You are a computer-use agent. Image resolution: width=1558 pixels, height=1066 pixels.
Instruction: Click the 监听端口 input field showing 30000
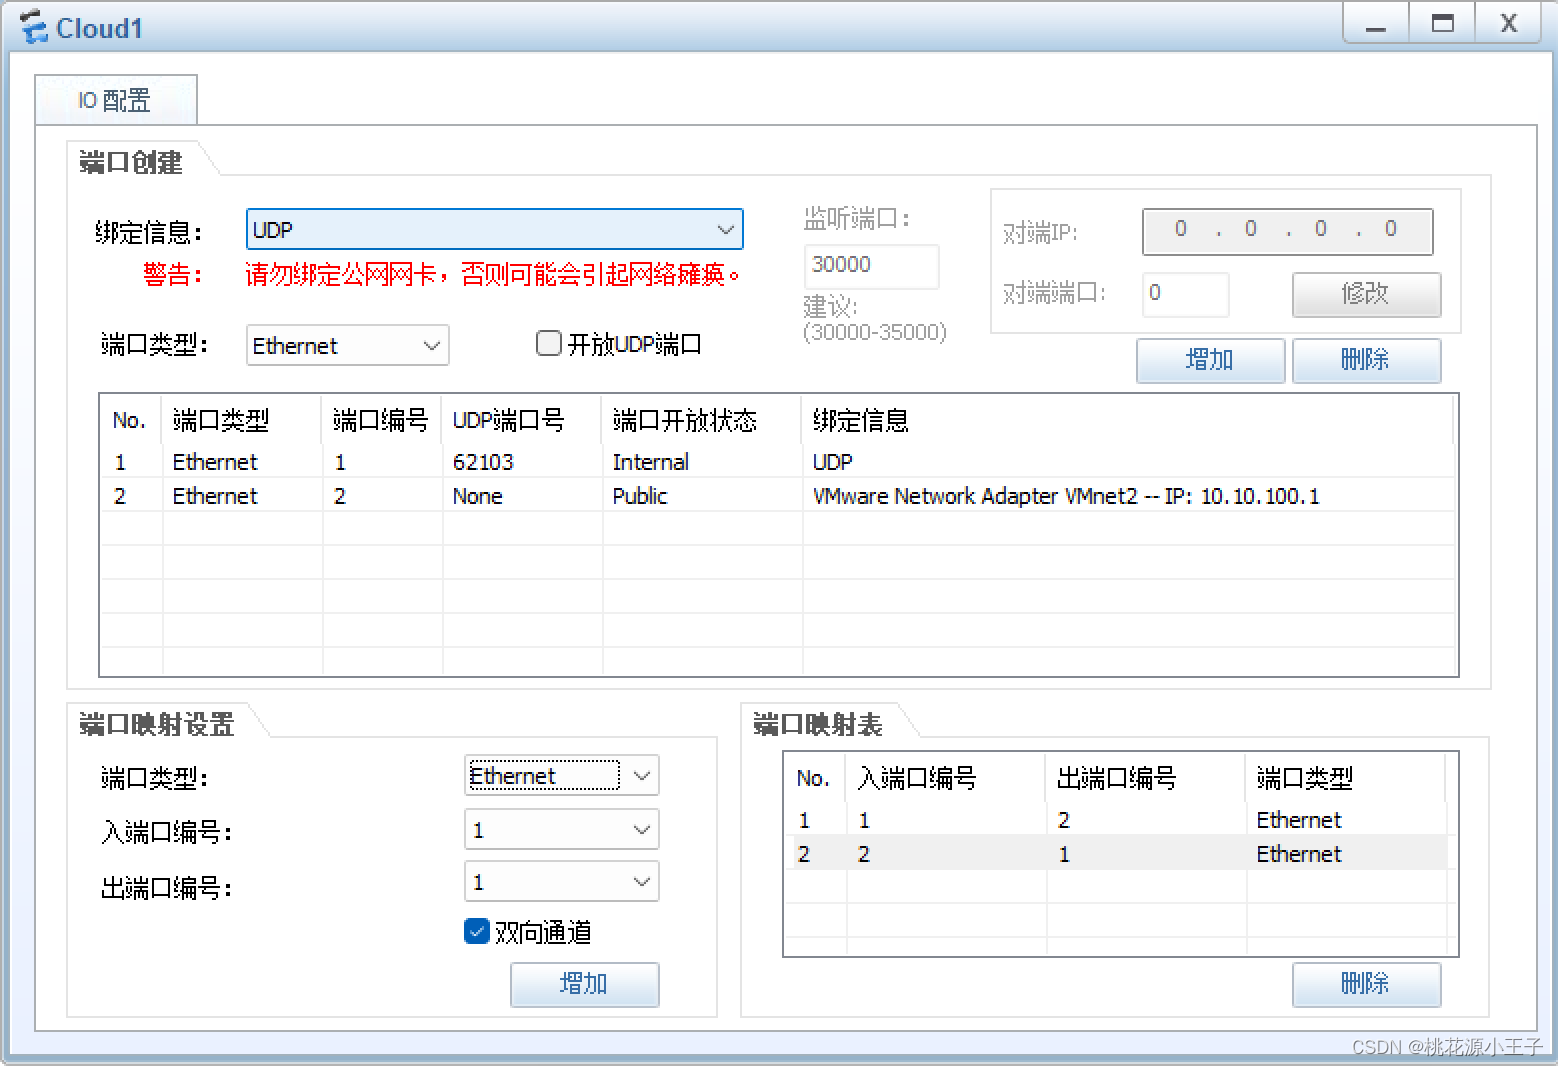pos(870,265)
